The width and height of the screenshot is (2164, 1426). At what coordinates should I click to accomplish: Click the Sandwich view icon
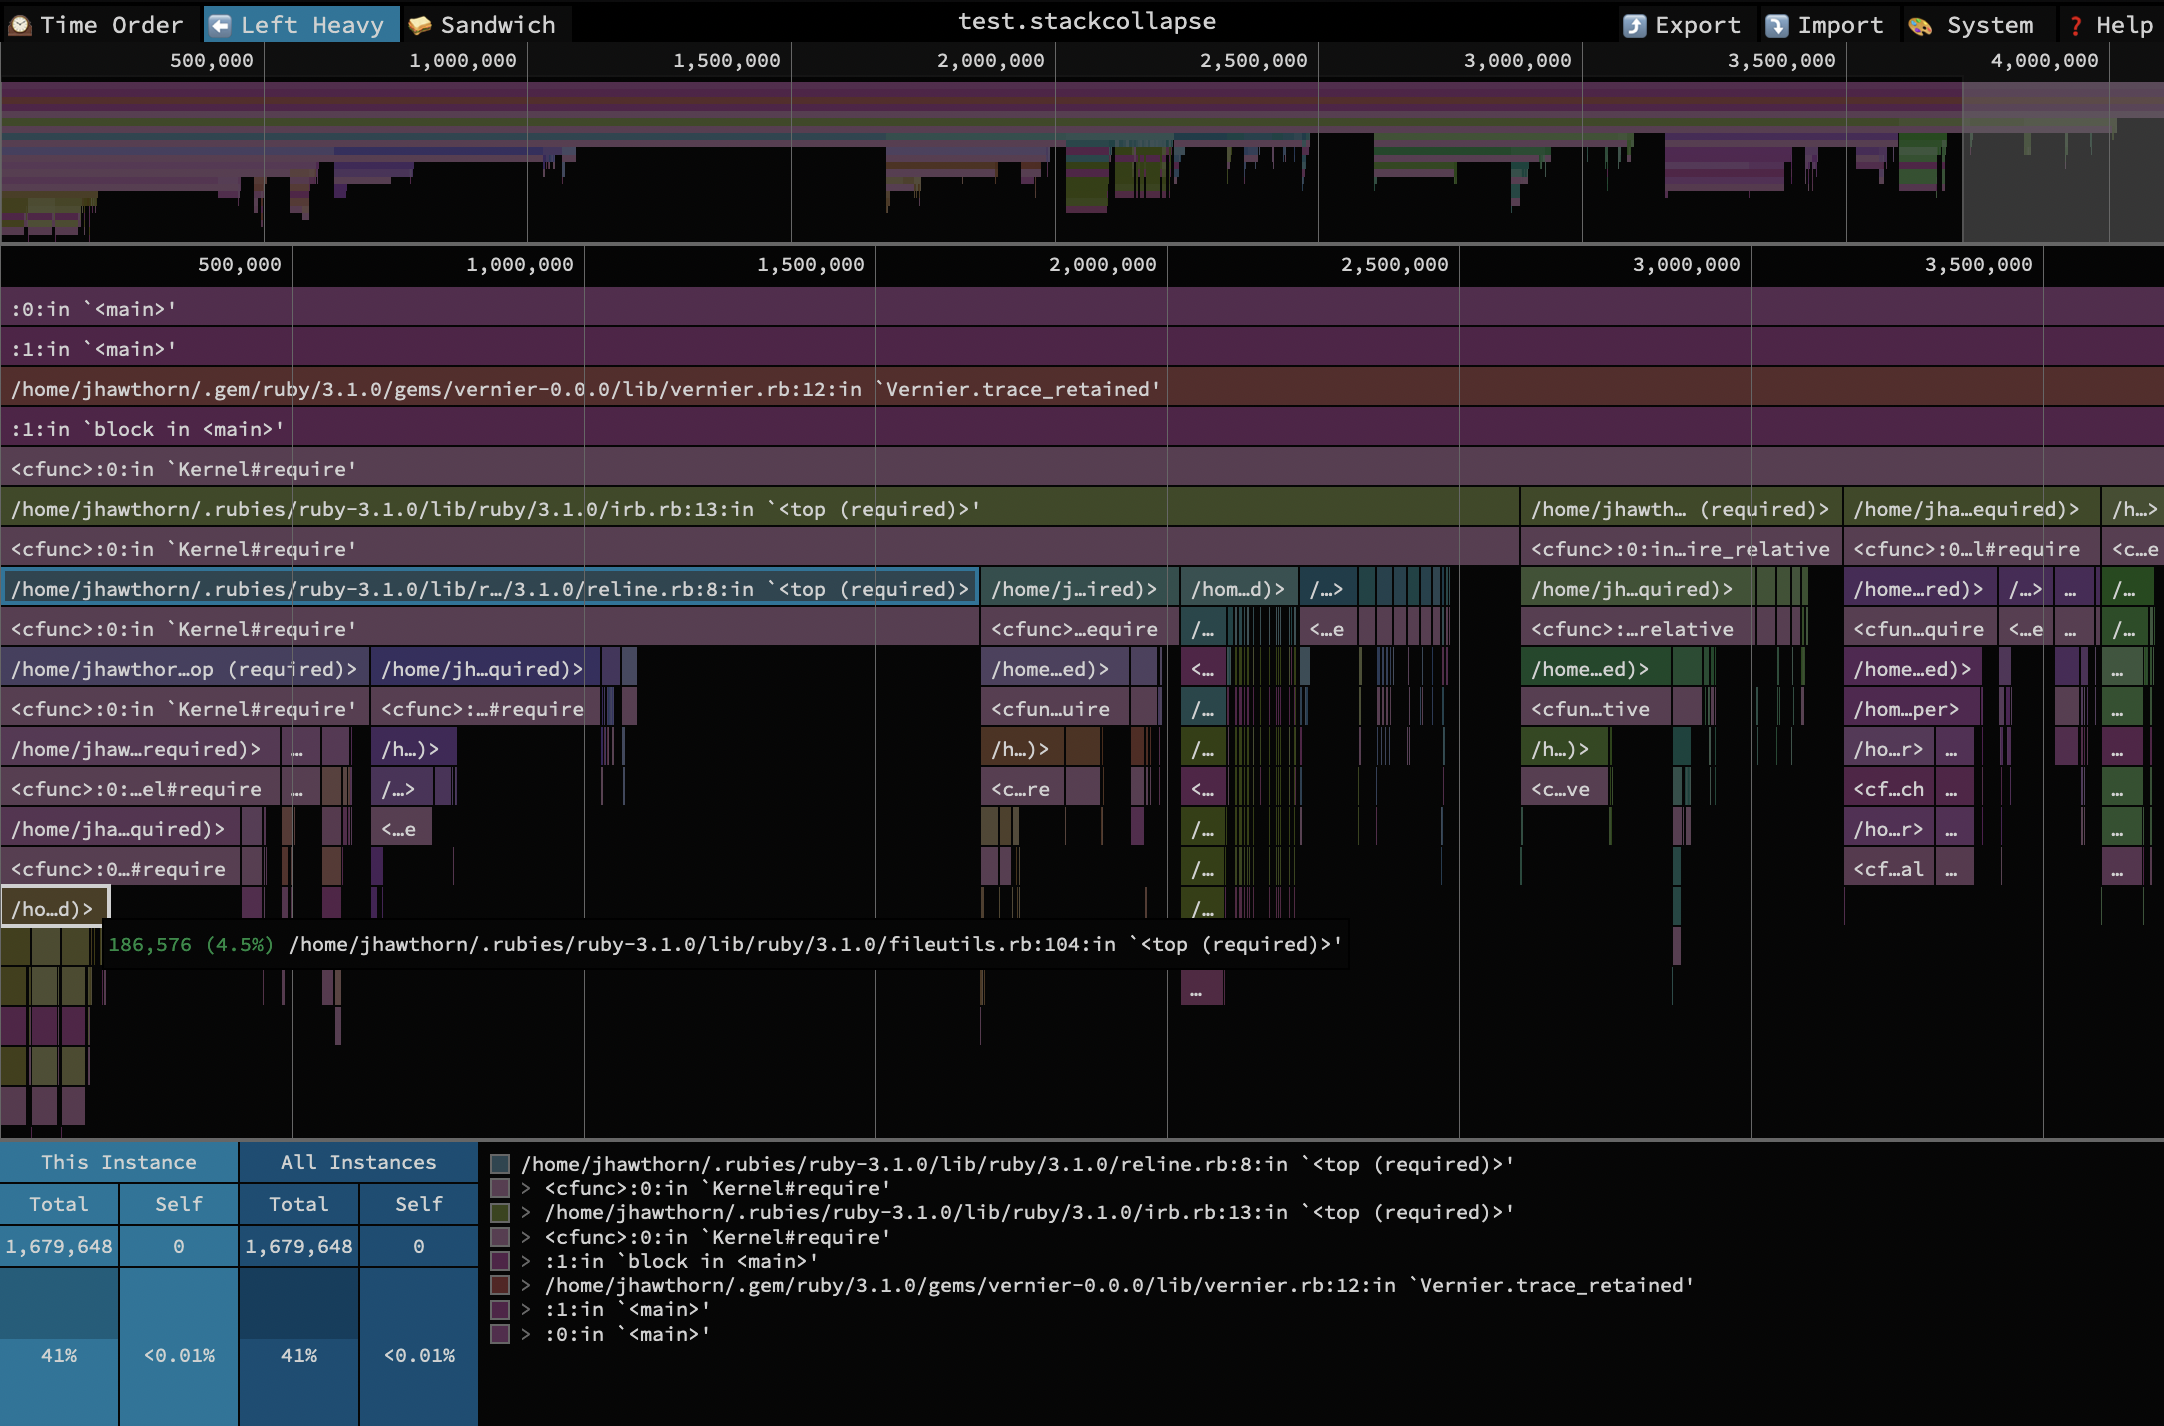pos(420,25)
